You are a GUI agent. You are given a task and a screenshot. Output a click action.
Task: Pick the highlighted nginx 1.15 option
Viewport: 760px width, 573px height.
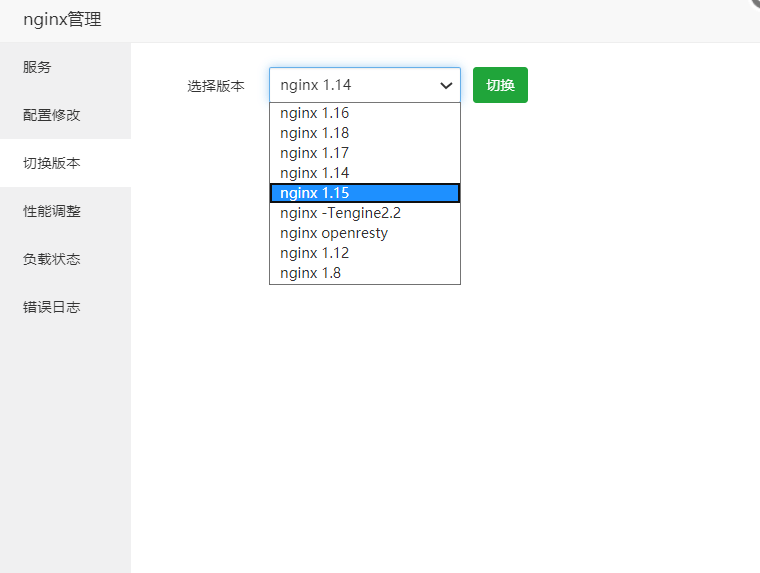tap(364, 193)
